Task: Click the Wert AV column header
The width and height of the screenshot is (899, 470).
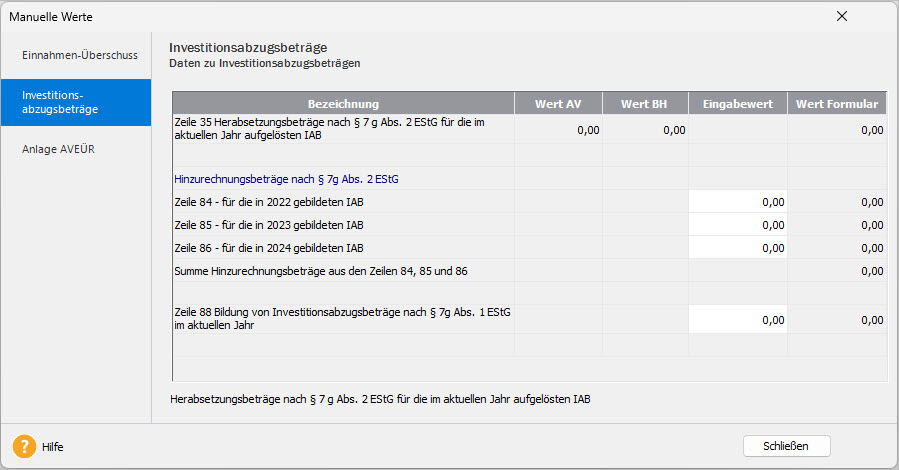Action: (x=558, y=104)
